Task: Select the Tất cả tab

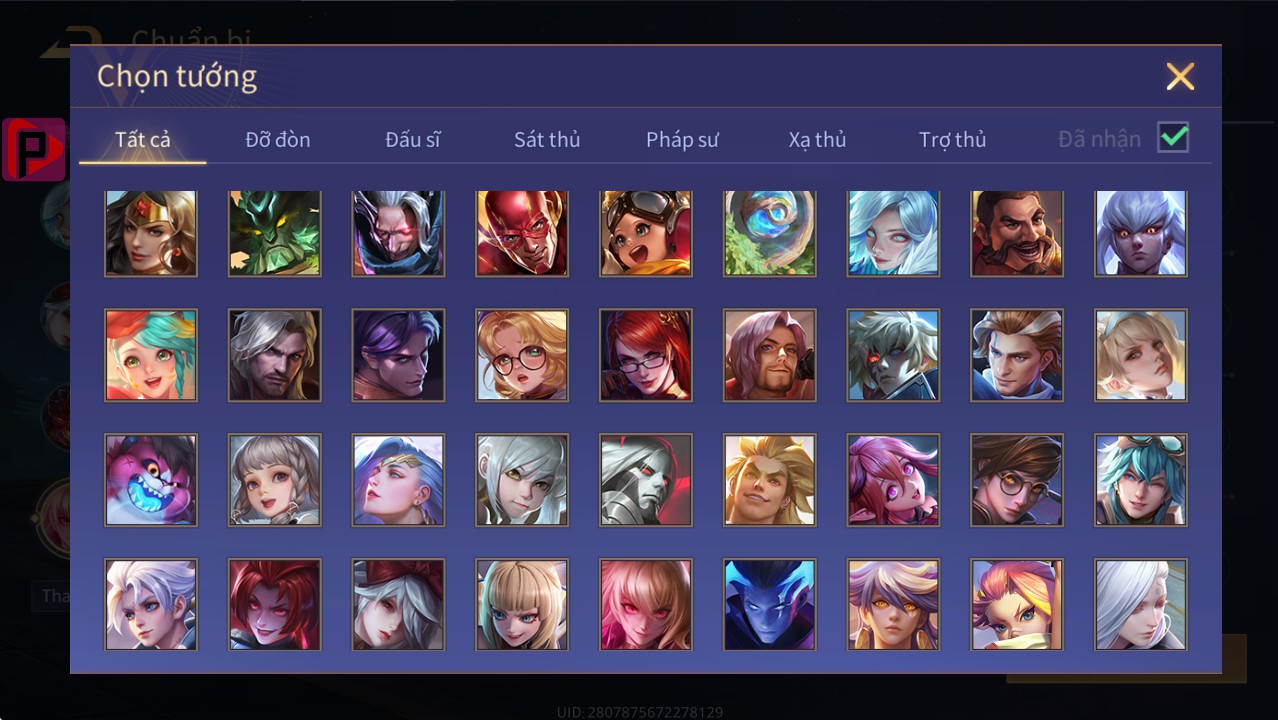Action: click(143, 140)
